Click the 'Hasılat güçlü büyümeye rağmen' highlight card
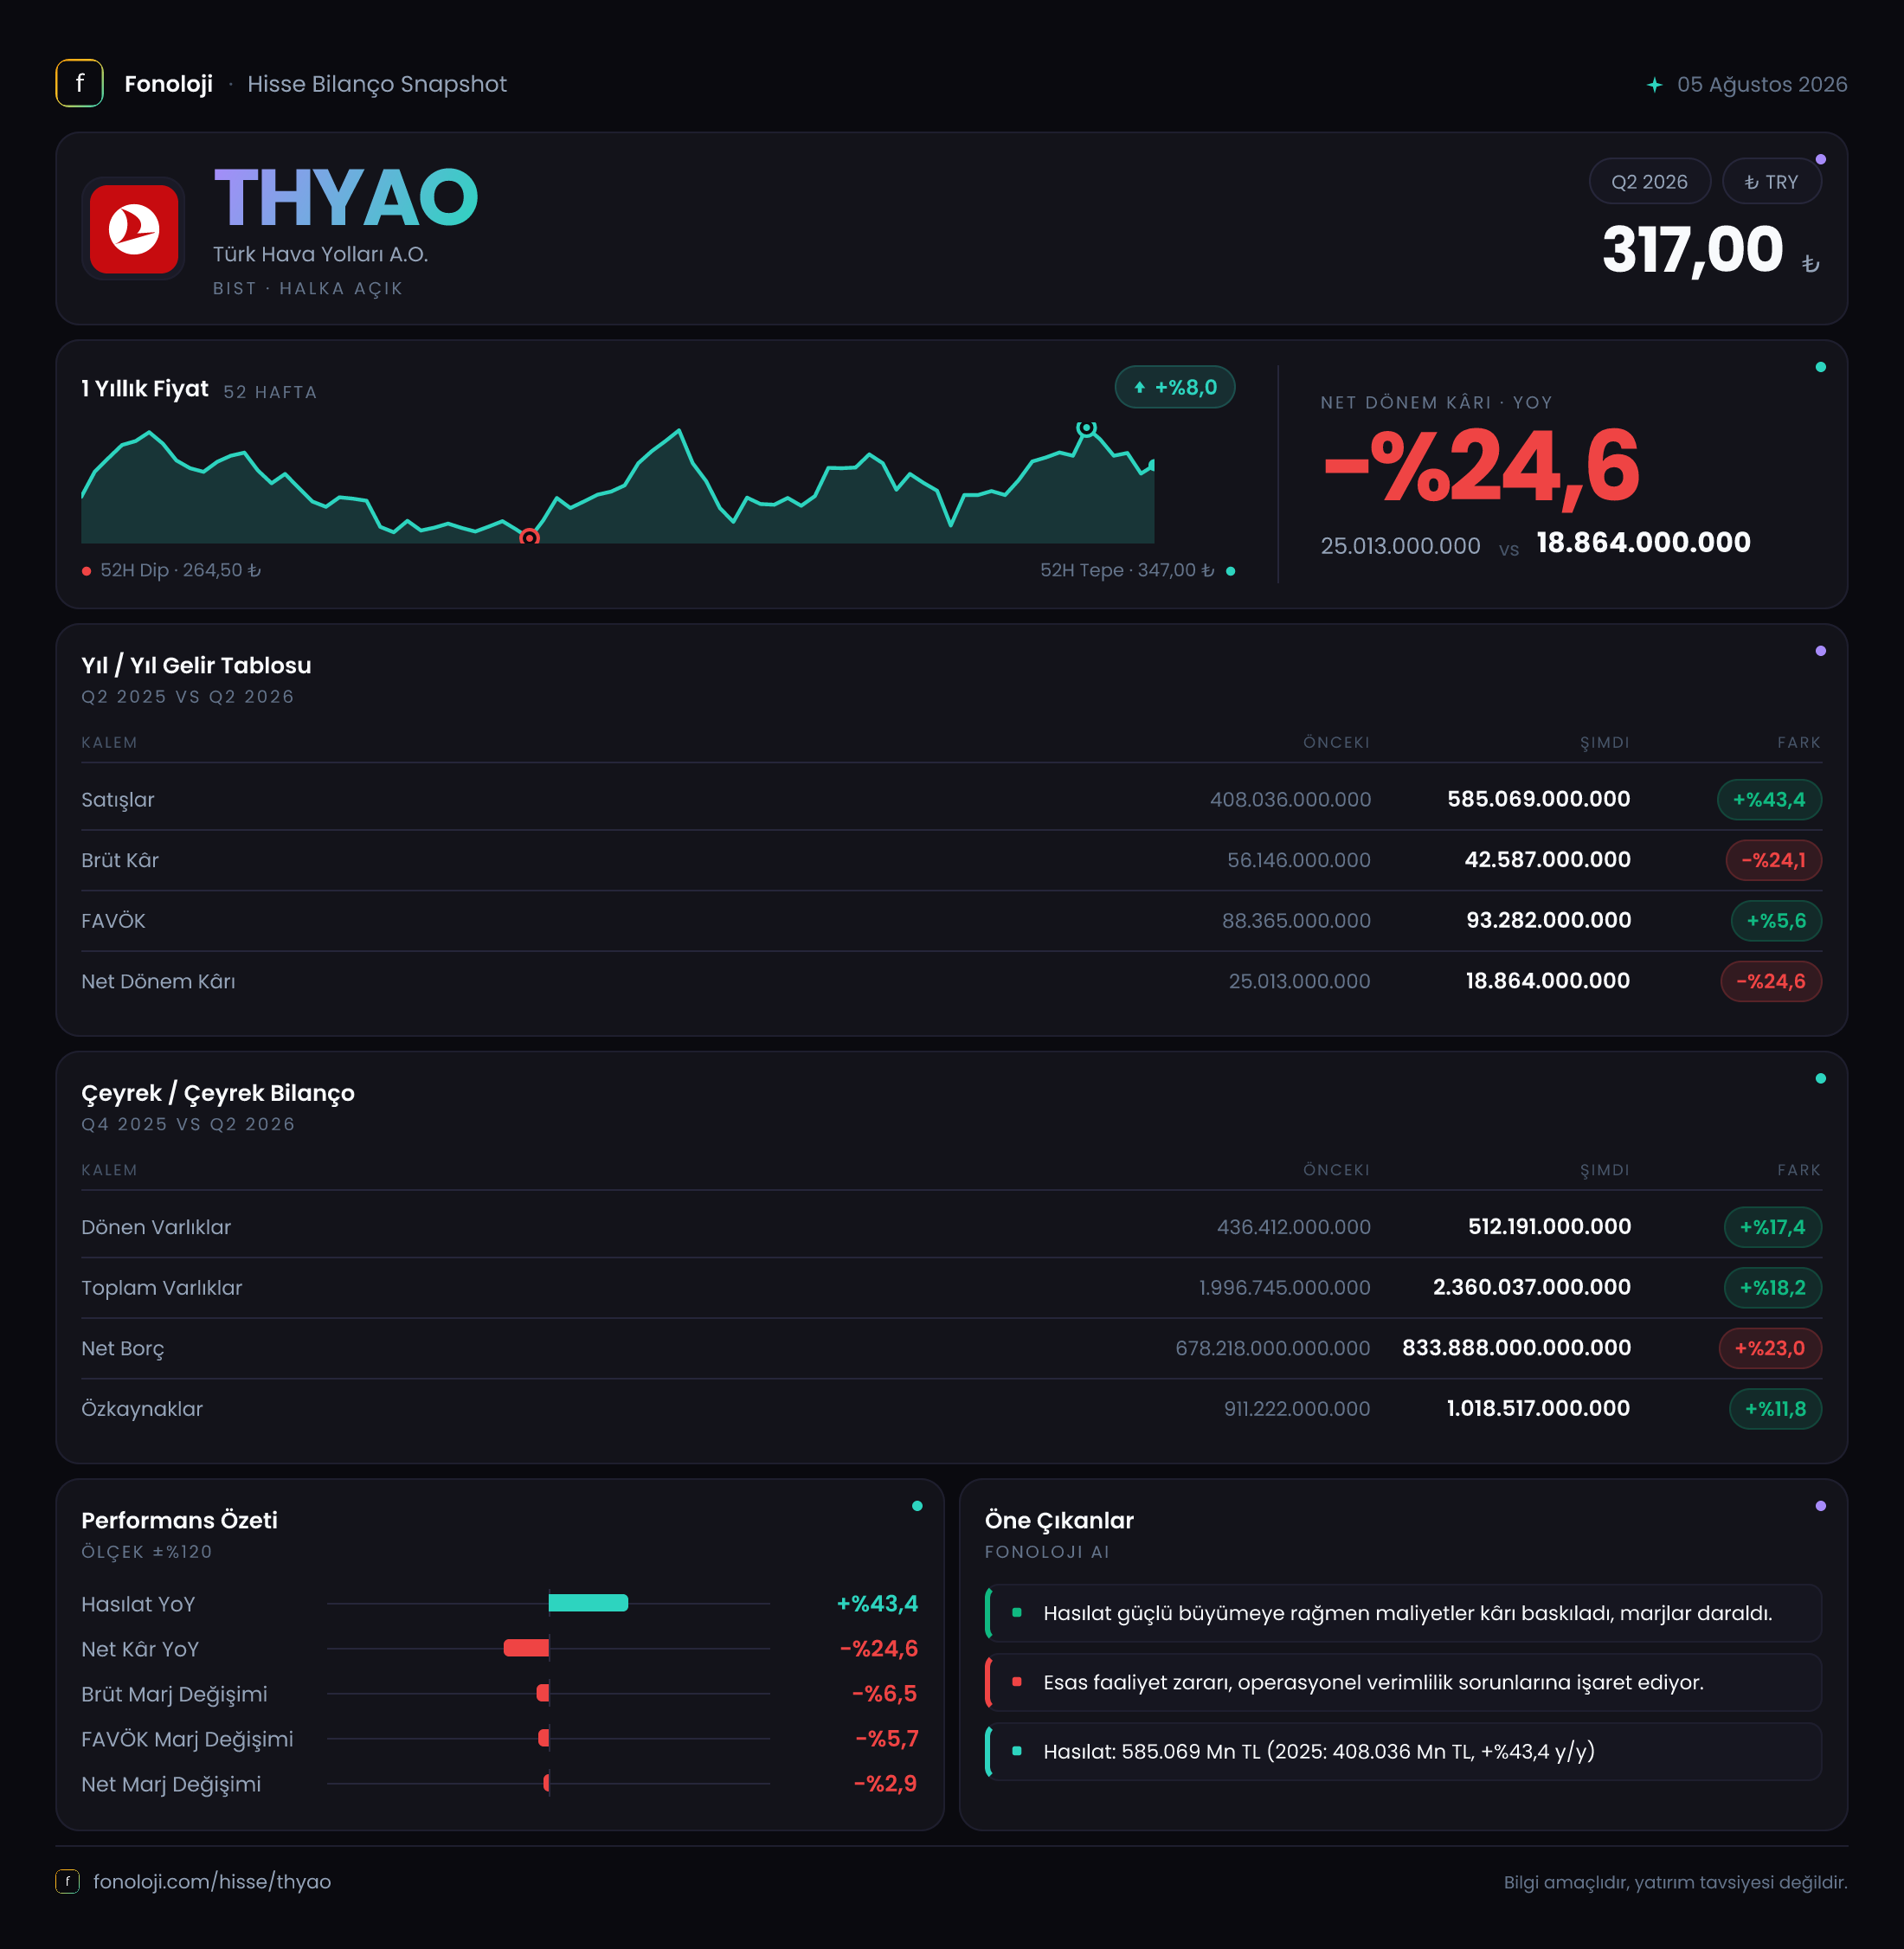The height and width of the screenshot is (1949, 1904). (1403, 1613)
